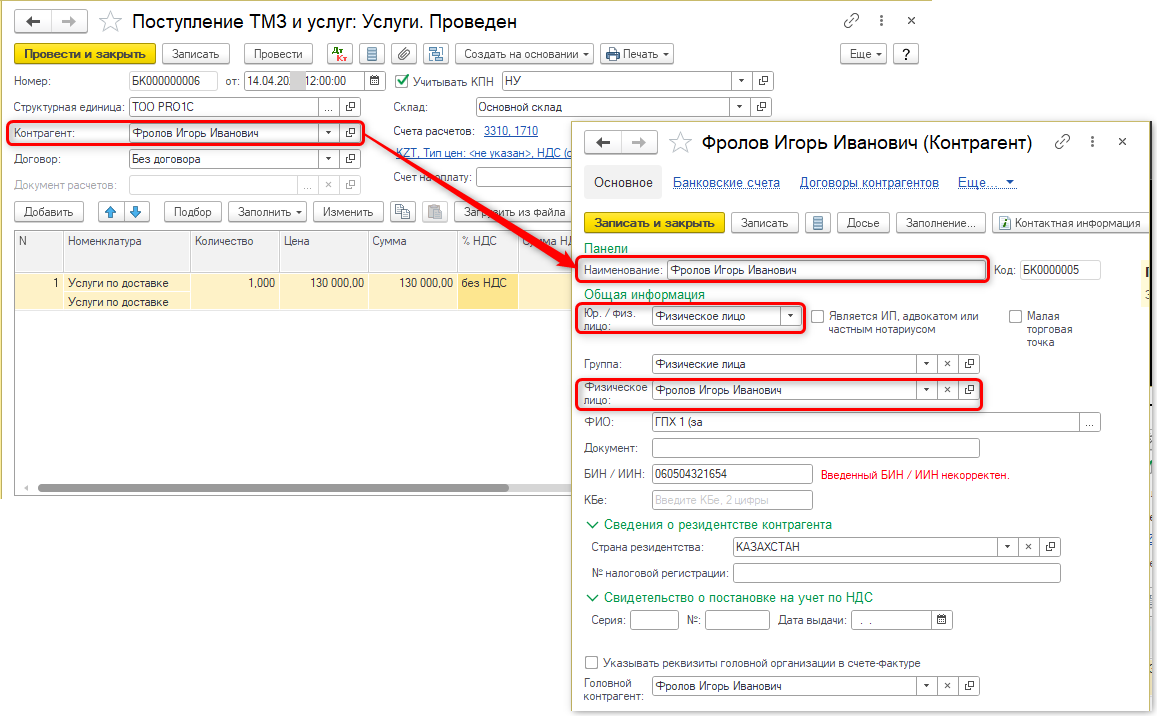Open attached files via paperclip icon
The image size is (1157, 716).
click(403, 54)
